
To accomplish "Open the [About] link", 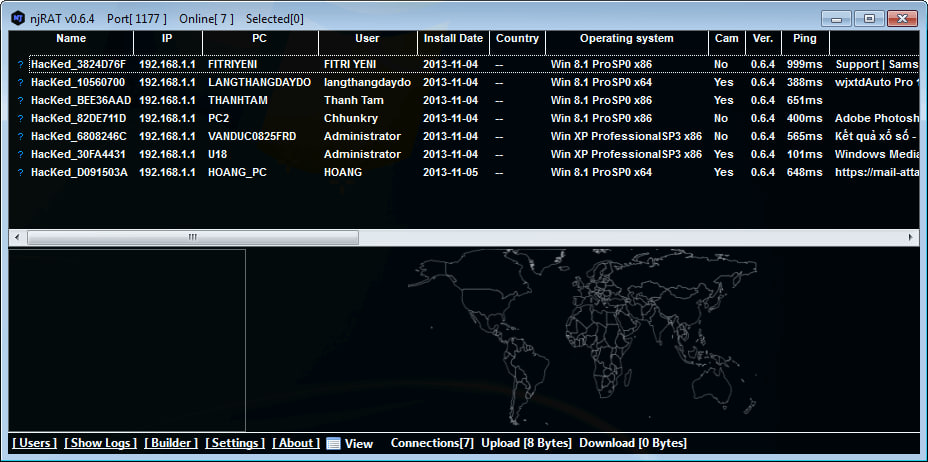I will point(296,443).
